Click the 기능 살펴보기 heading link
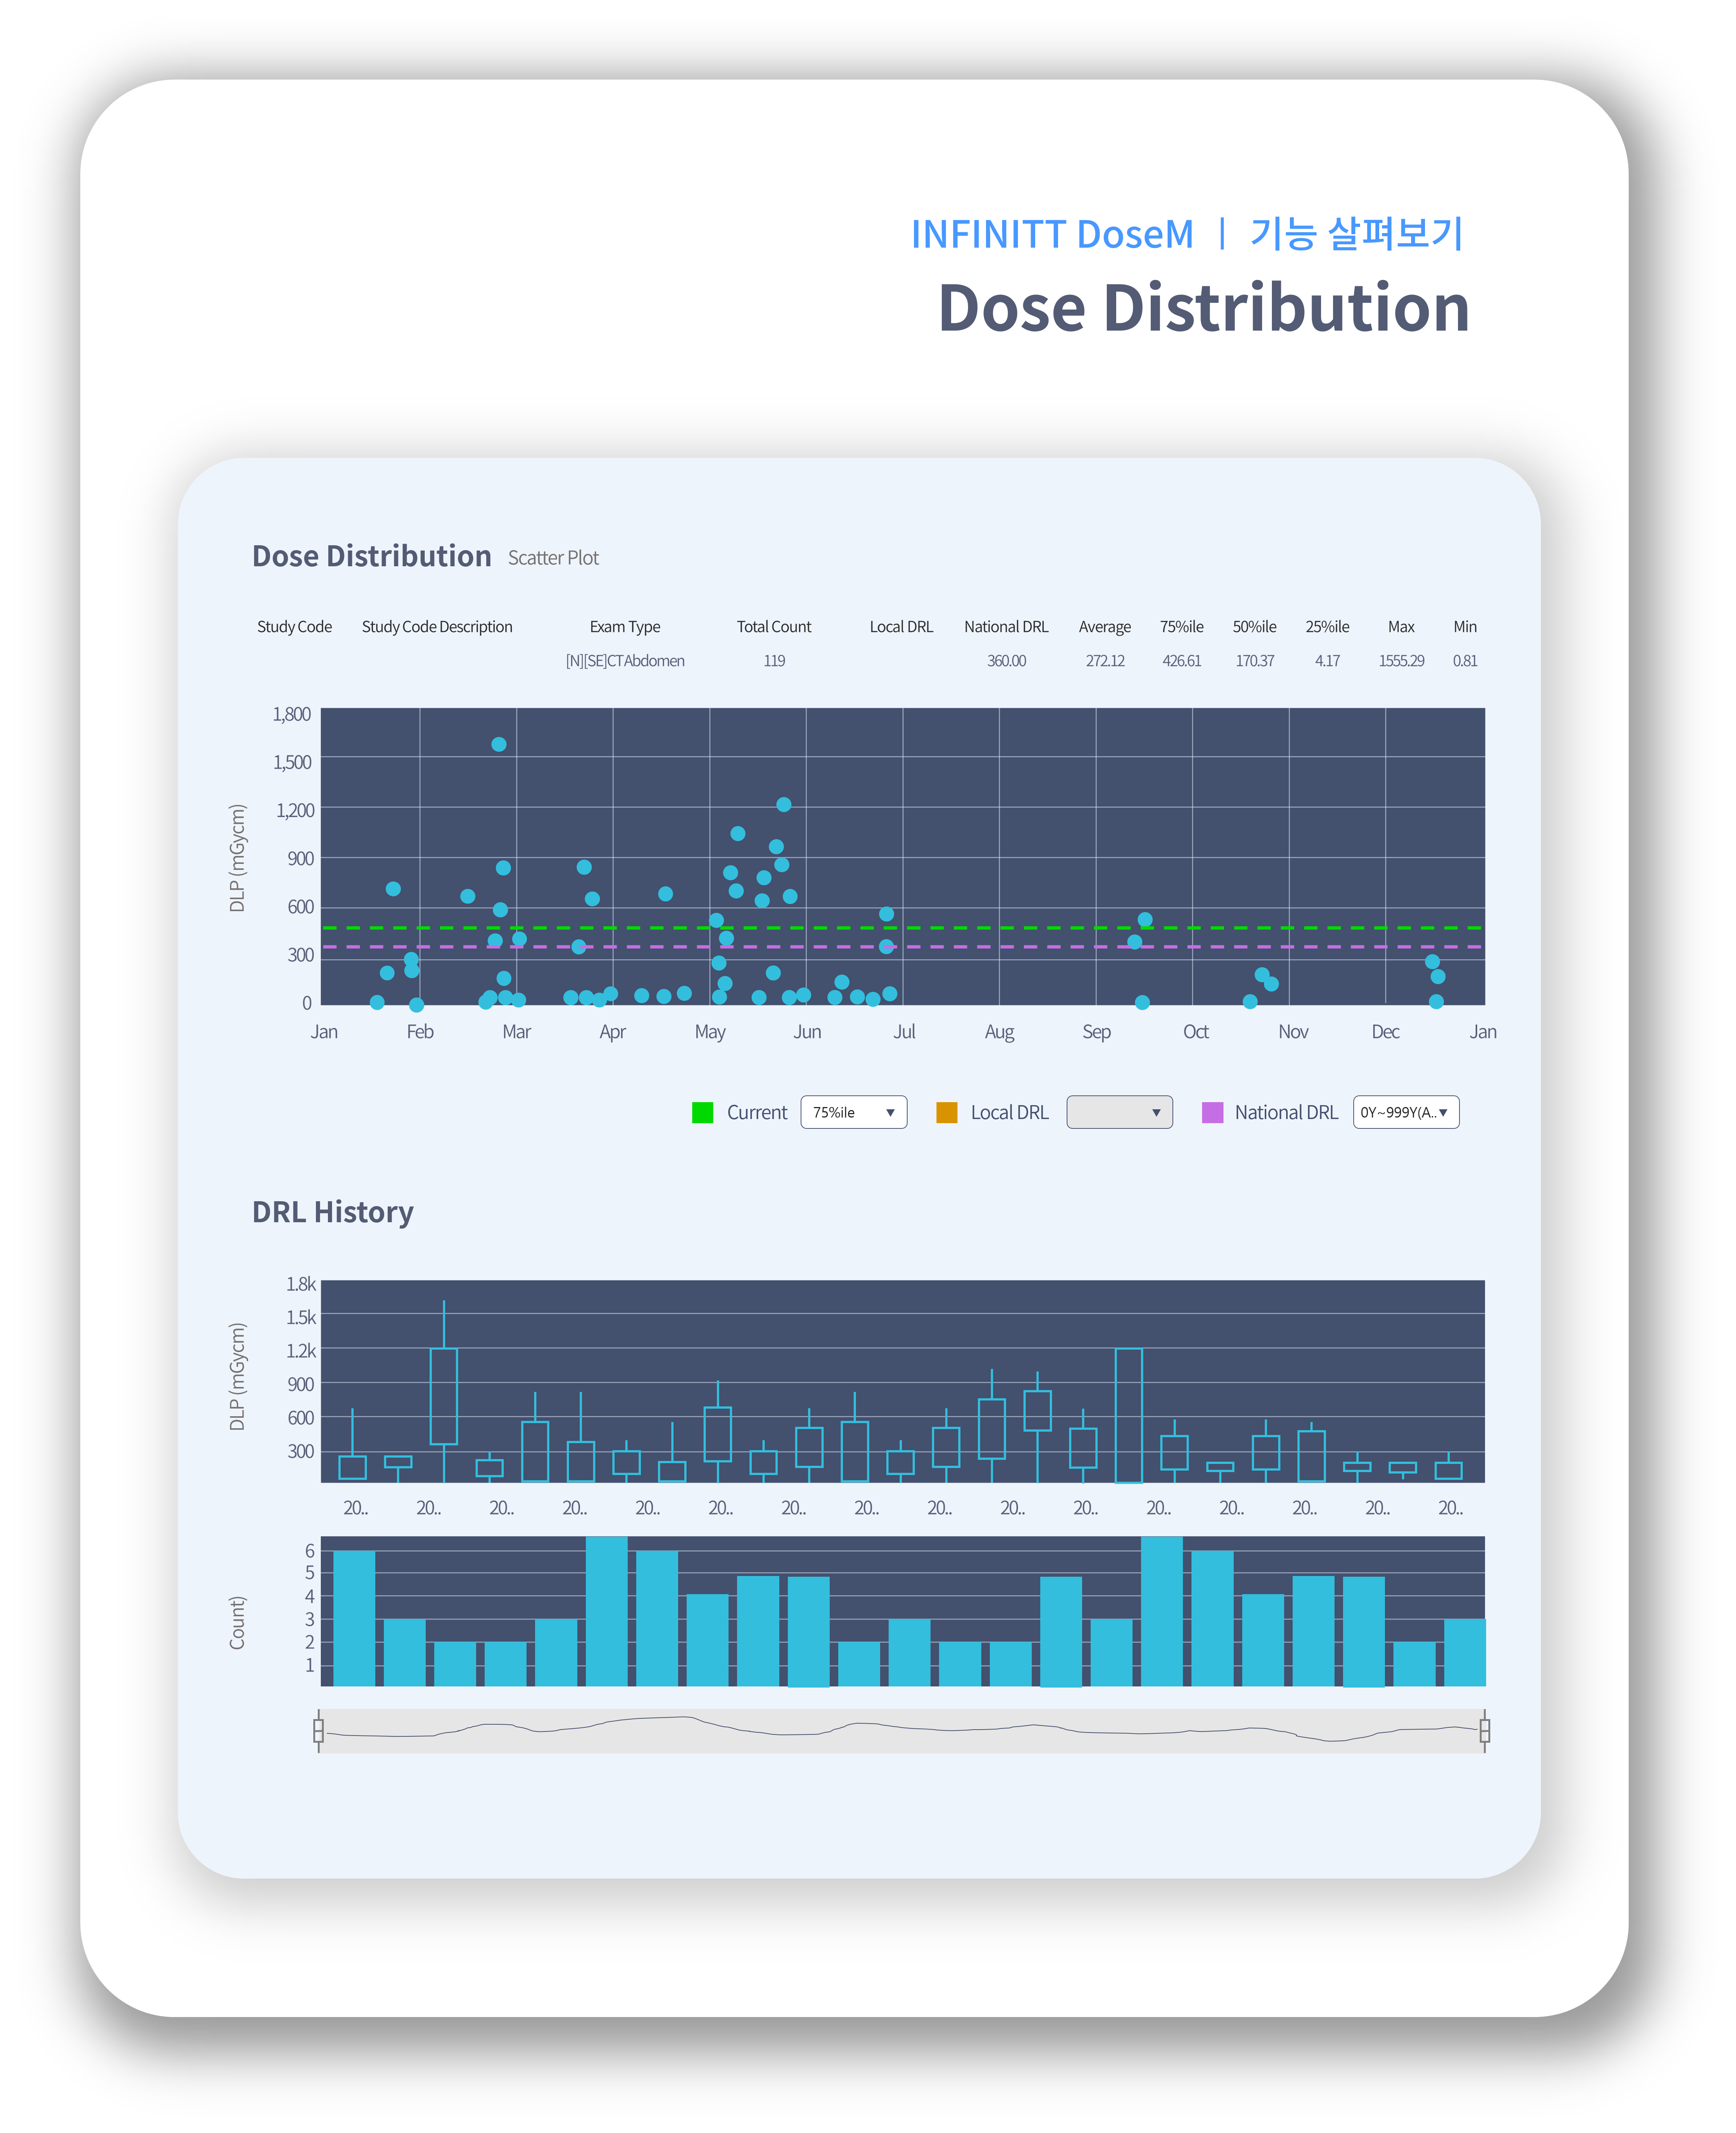 pos(1356,234)
